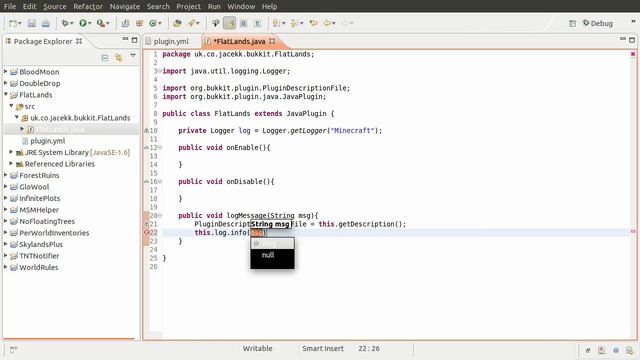Toggle fold of onEnable method

160,147
